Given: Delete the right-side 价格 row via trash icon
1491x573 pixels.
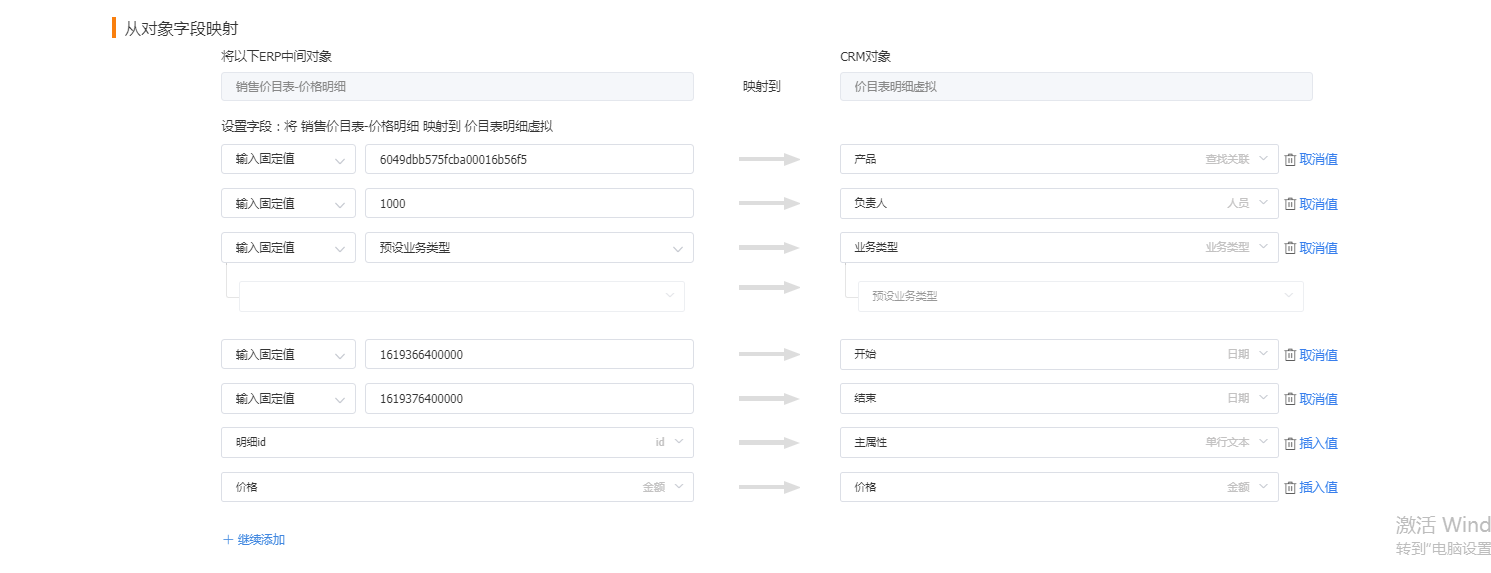Looking at the screenshot, I should coord(1290,486).
